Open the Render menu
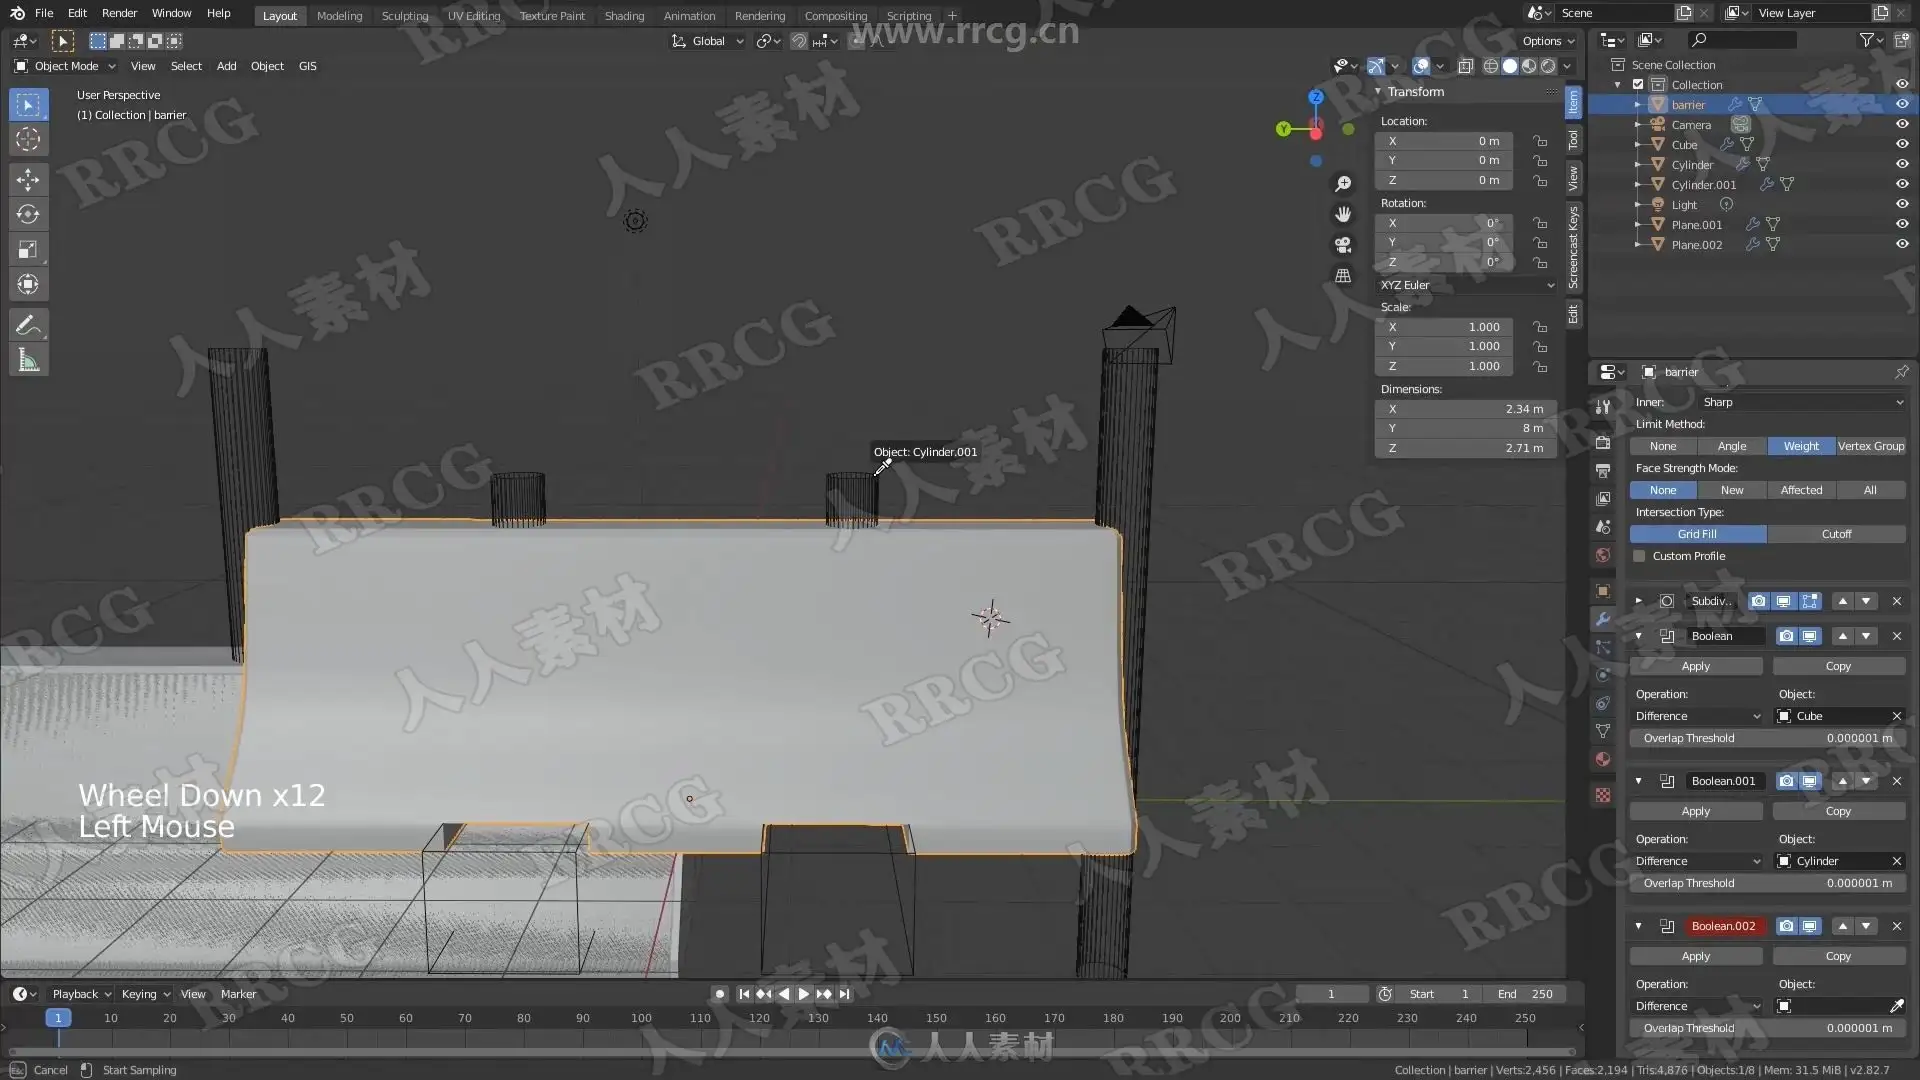1920x1080 pixels. (x=119, y=13)
